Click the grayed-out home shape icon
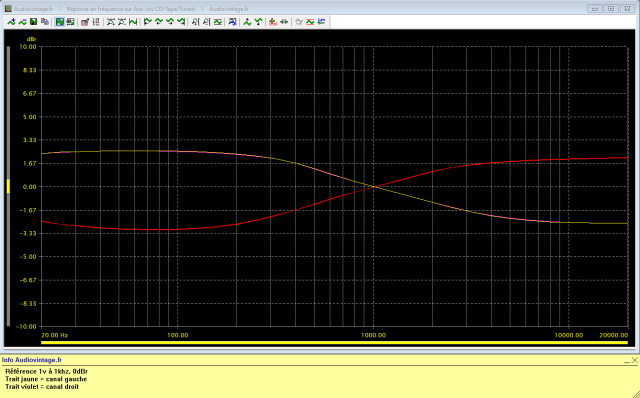Image resolution: width=640 pixels, height=398 pixels. [x=299, y=22]
